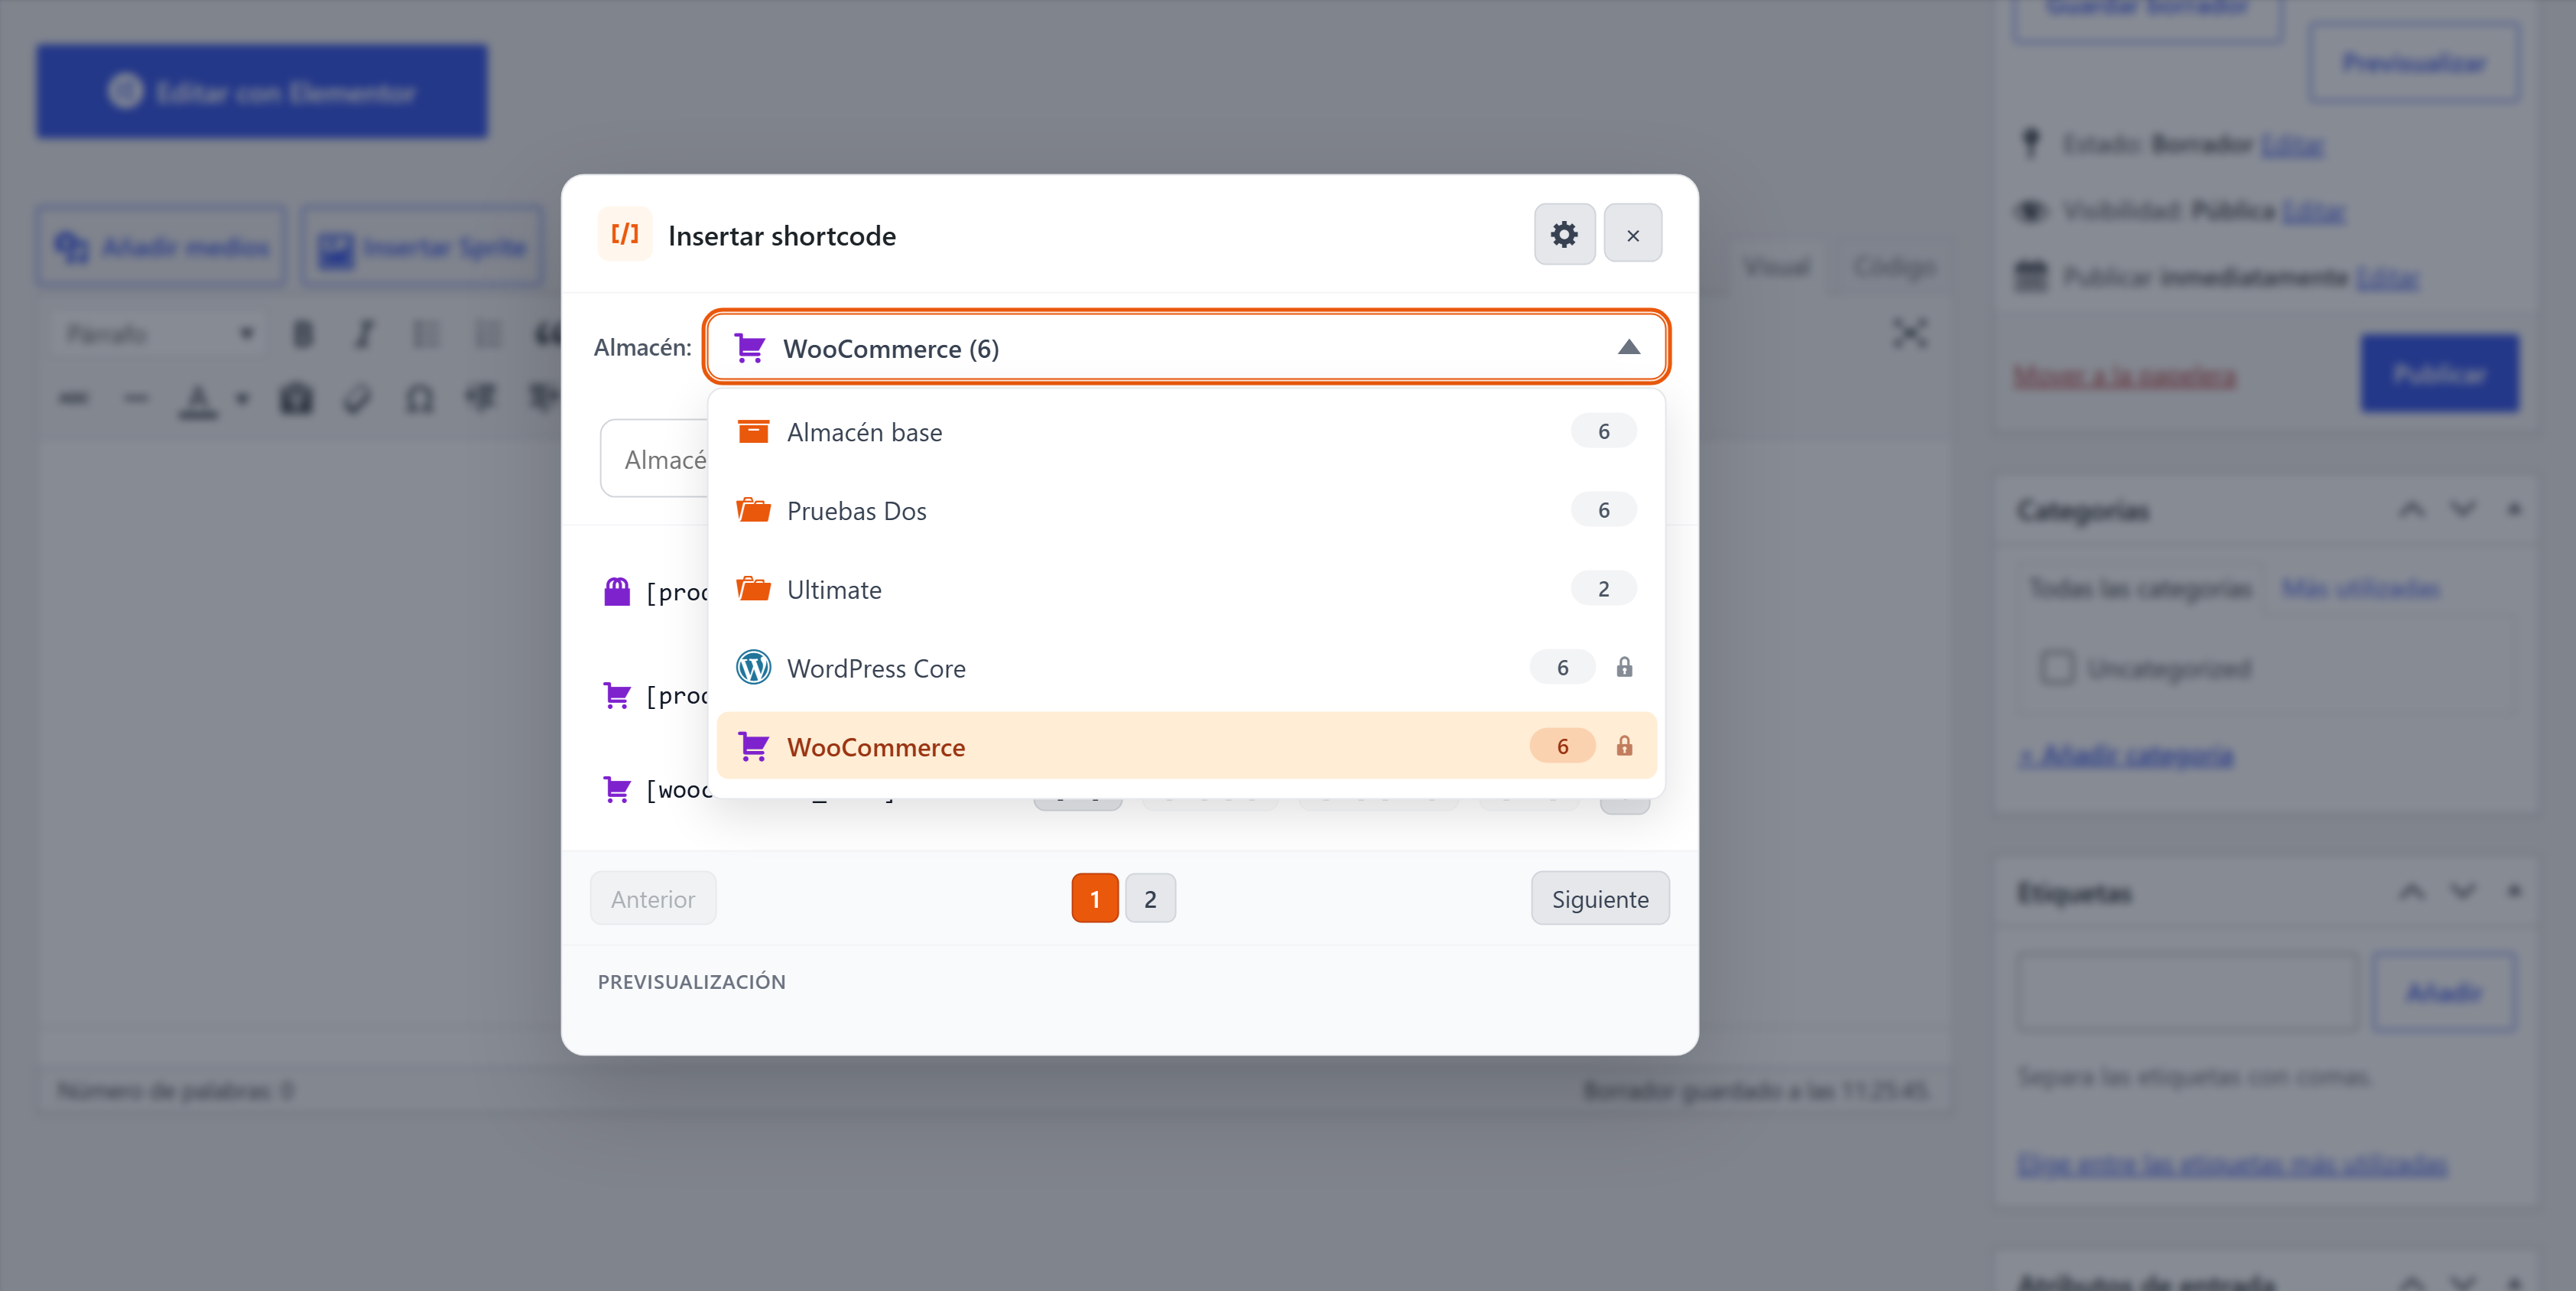This screenshot has width=2576, height=1291.
Task: Click the purple shop bag shortcode icon
Action: [x=617, y=592]
